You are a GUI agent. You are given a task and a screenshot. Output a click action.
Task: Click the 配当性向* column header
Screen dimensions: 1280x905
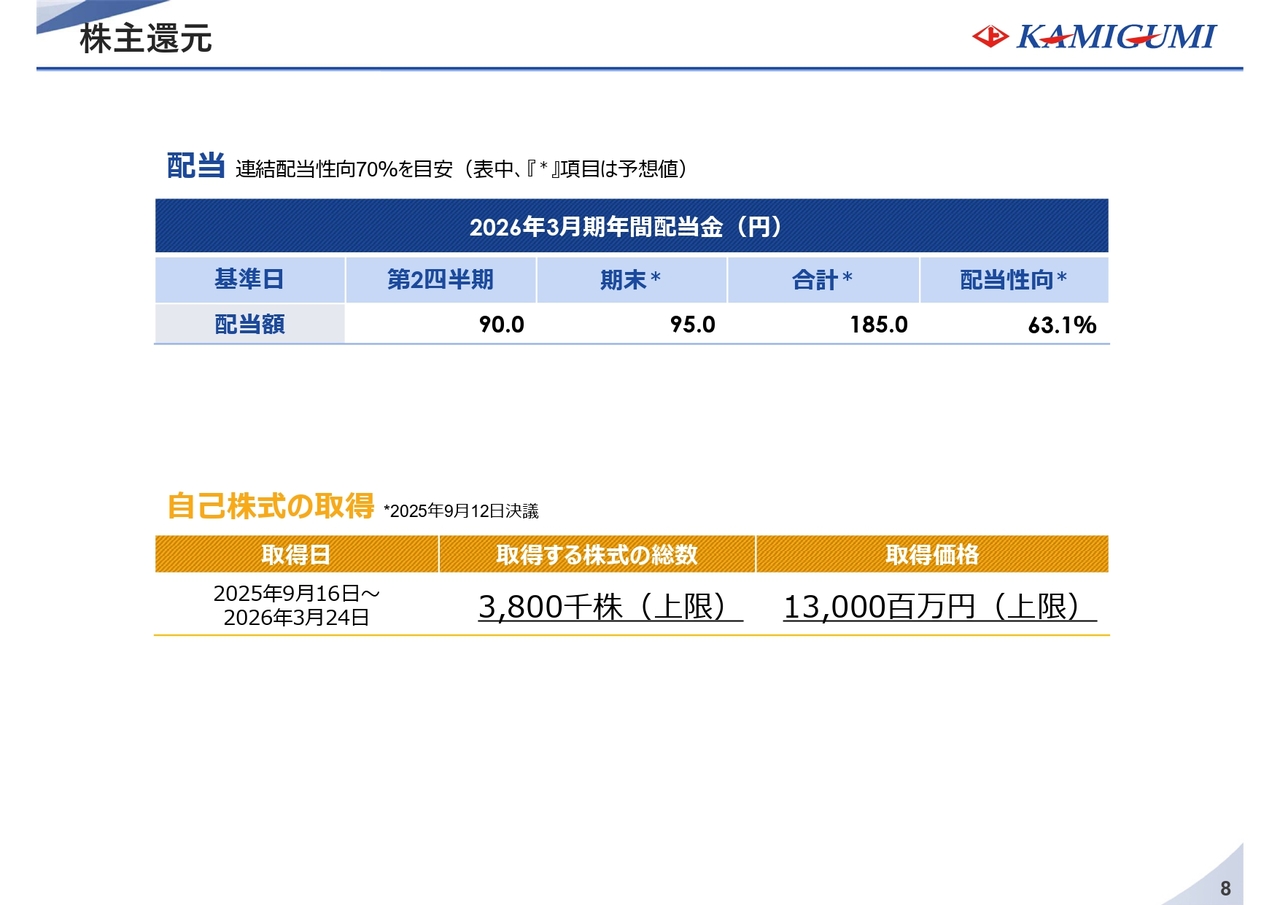pyautogui.click(x=1013, y=280)
